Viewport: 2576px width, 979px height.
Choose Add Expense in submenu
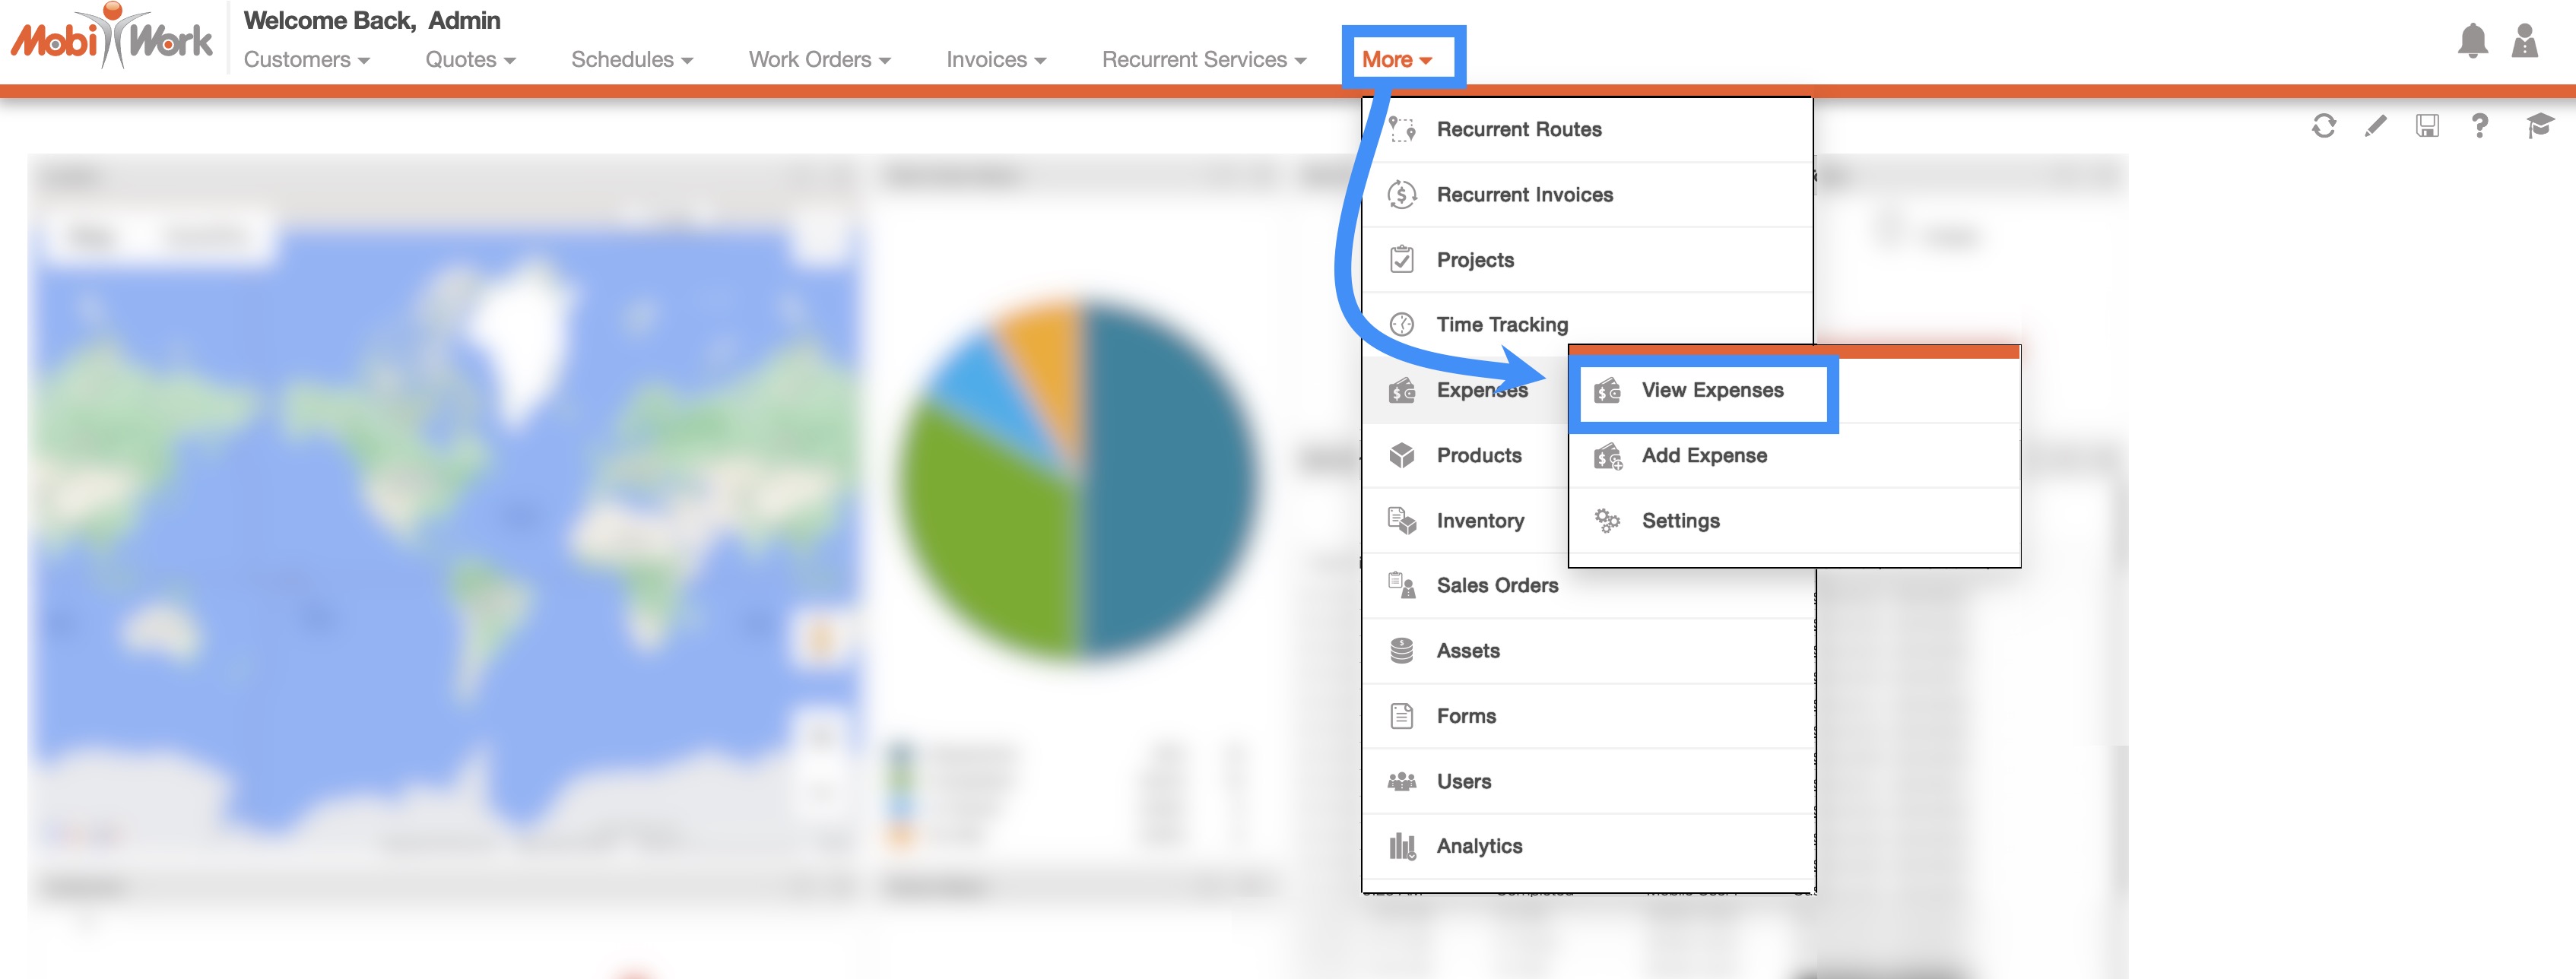(x=1703, y=456)
